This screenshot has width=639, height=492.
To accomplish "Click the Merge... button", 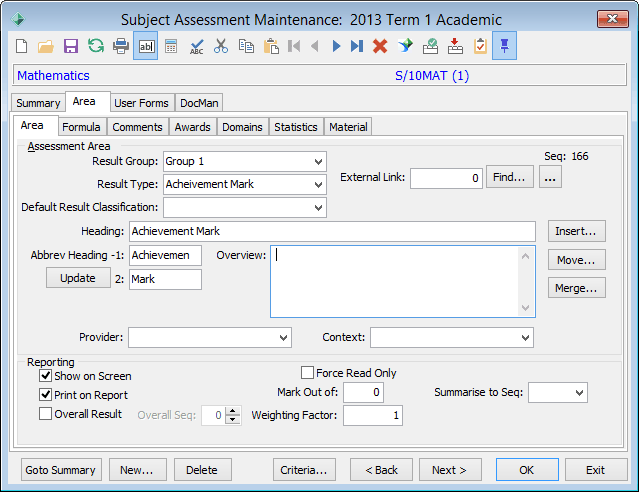I will coord(576,288).
